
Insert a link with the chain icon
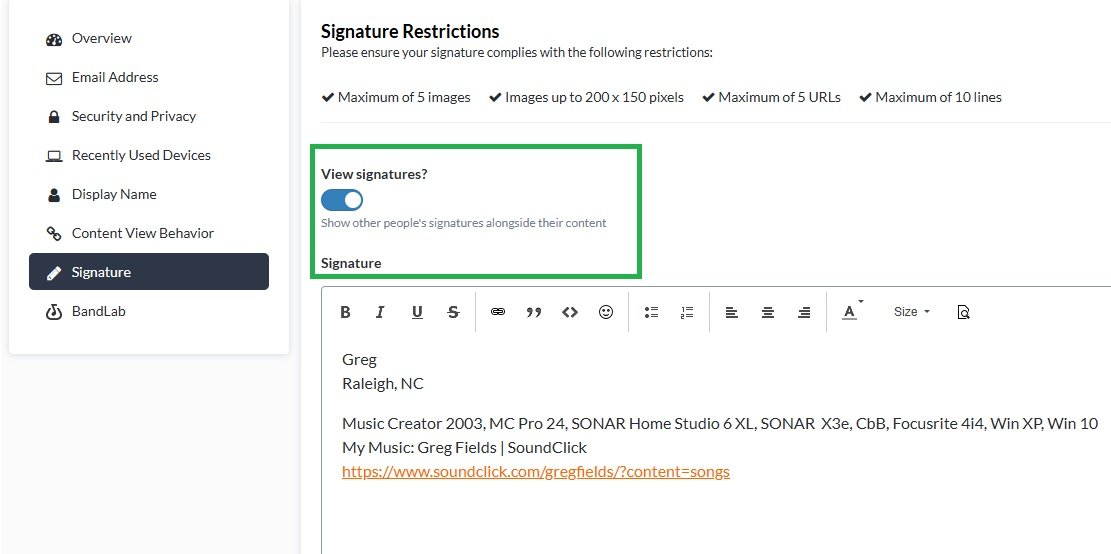[498, 312]
